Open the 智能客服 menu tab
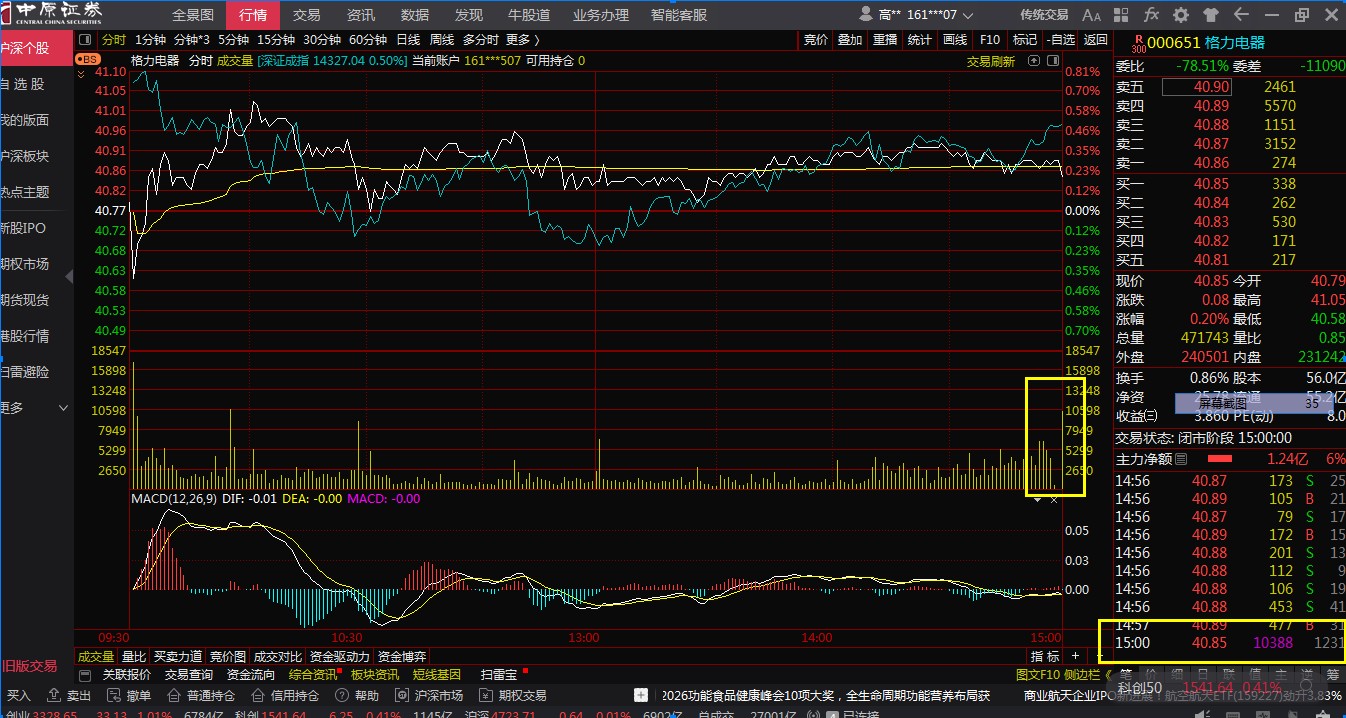The height and width of the screenshot is (718, 1346). pyautogui.click(x=679, y=15)
